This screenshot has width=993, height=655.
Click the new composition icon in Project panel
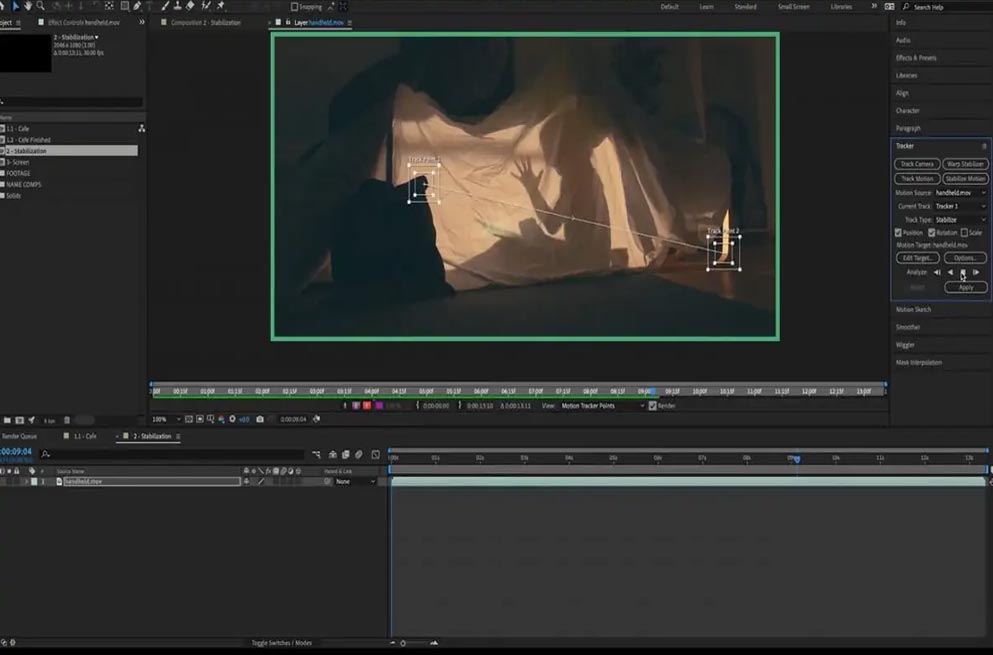(20, 420)
